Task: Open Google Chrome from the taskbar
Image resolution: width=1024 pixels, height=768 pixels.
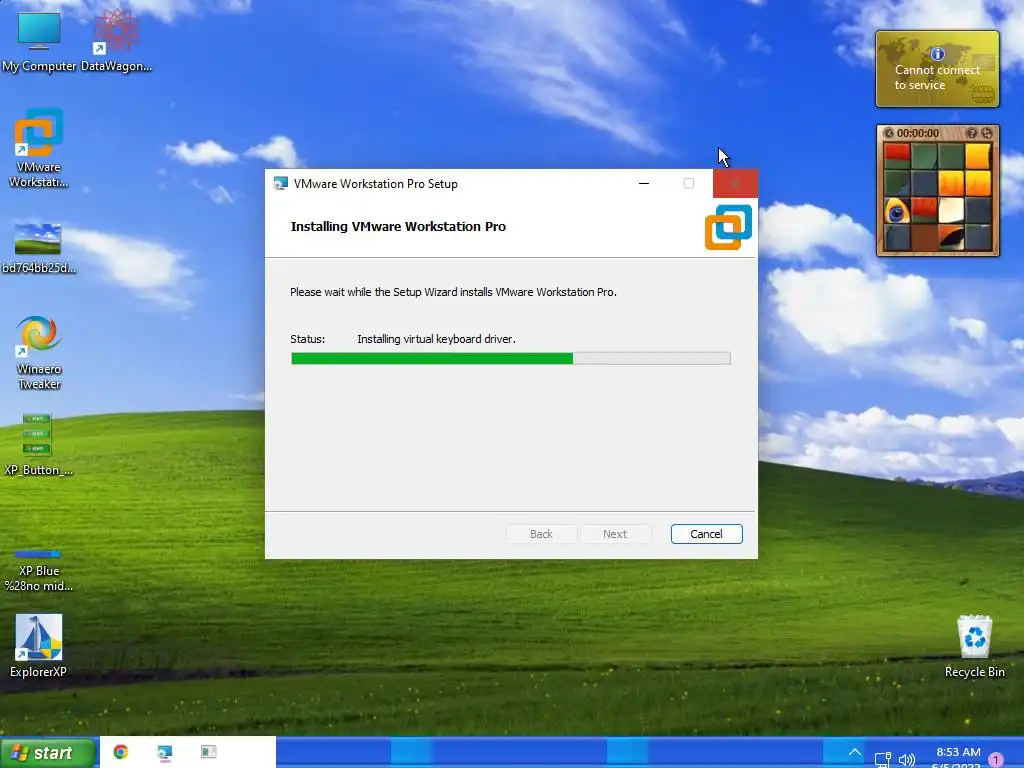Action: point(121,752)
